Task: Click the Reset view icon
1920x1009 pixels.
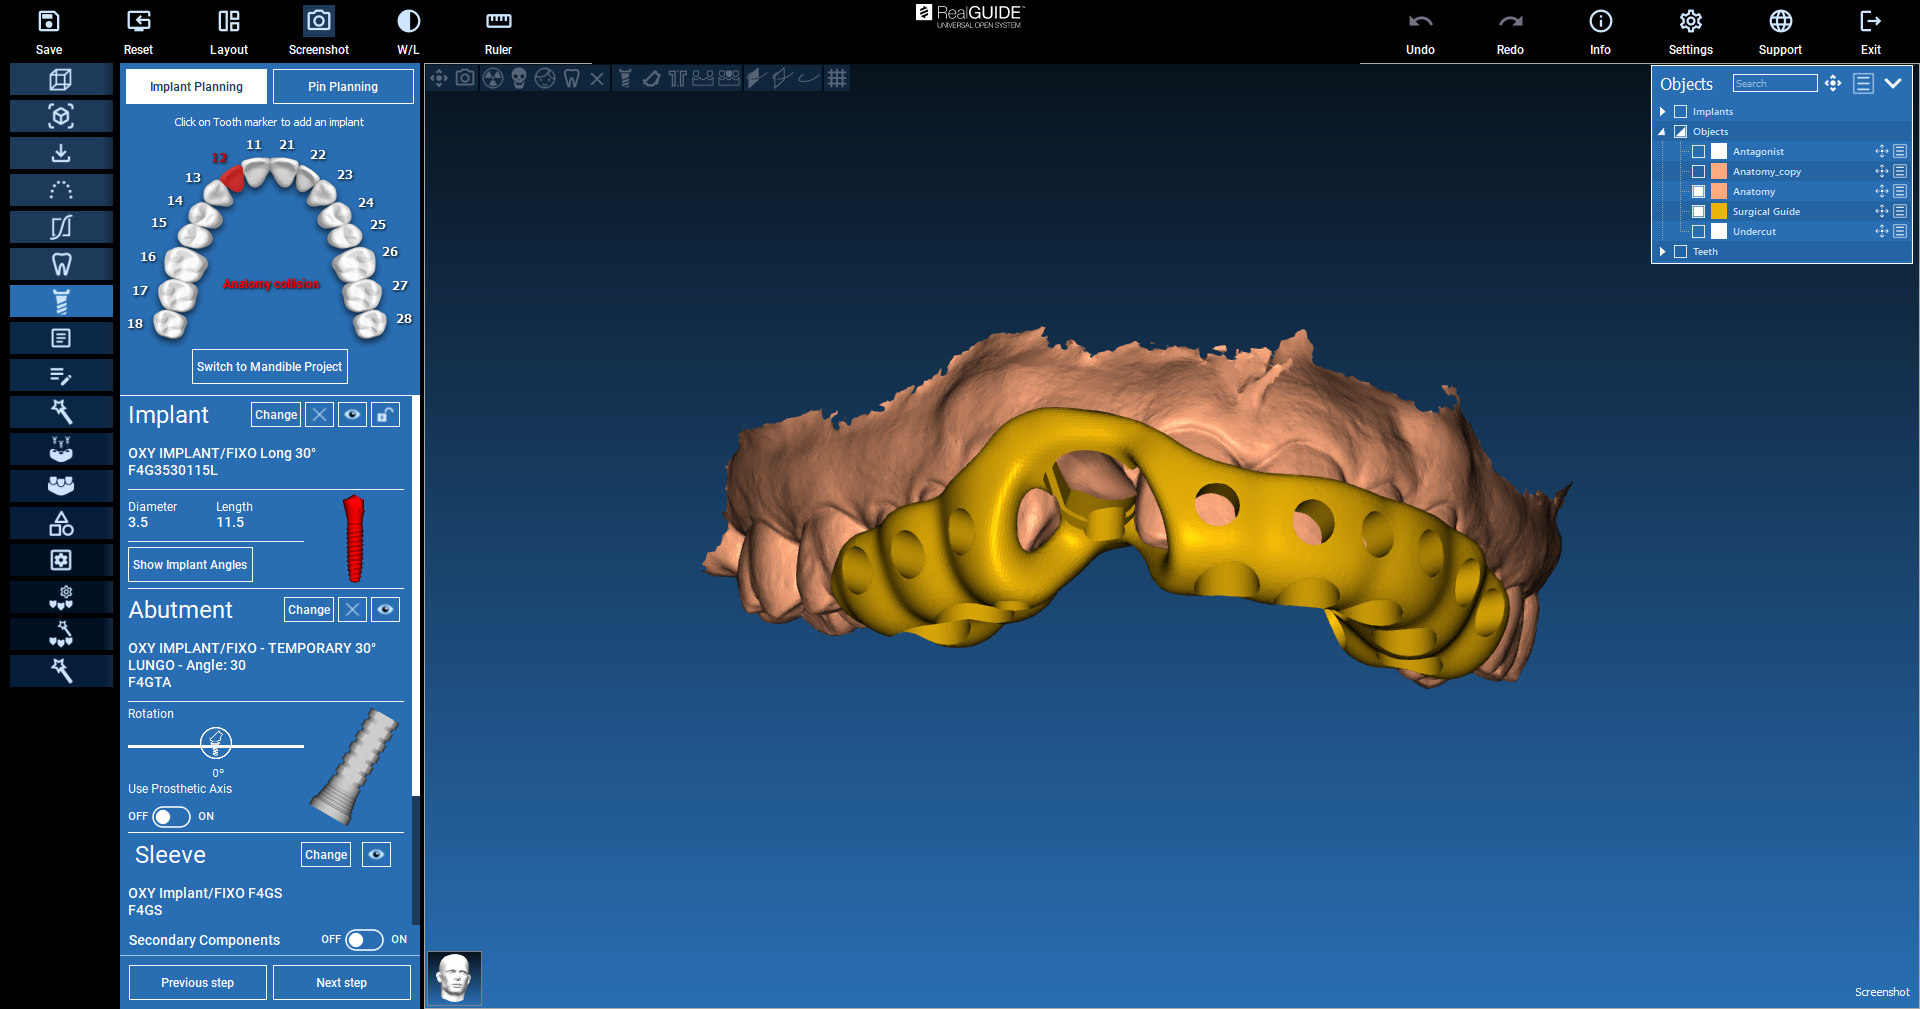Action: 139,21
